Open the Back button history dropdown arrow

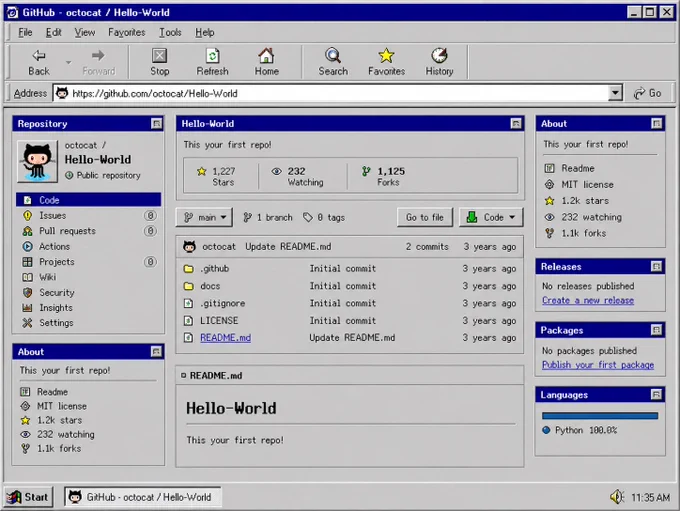click(69, 62)
